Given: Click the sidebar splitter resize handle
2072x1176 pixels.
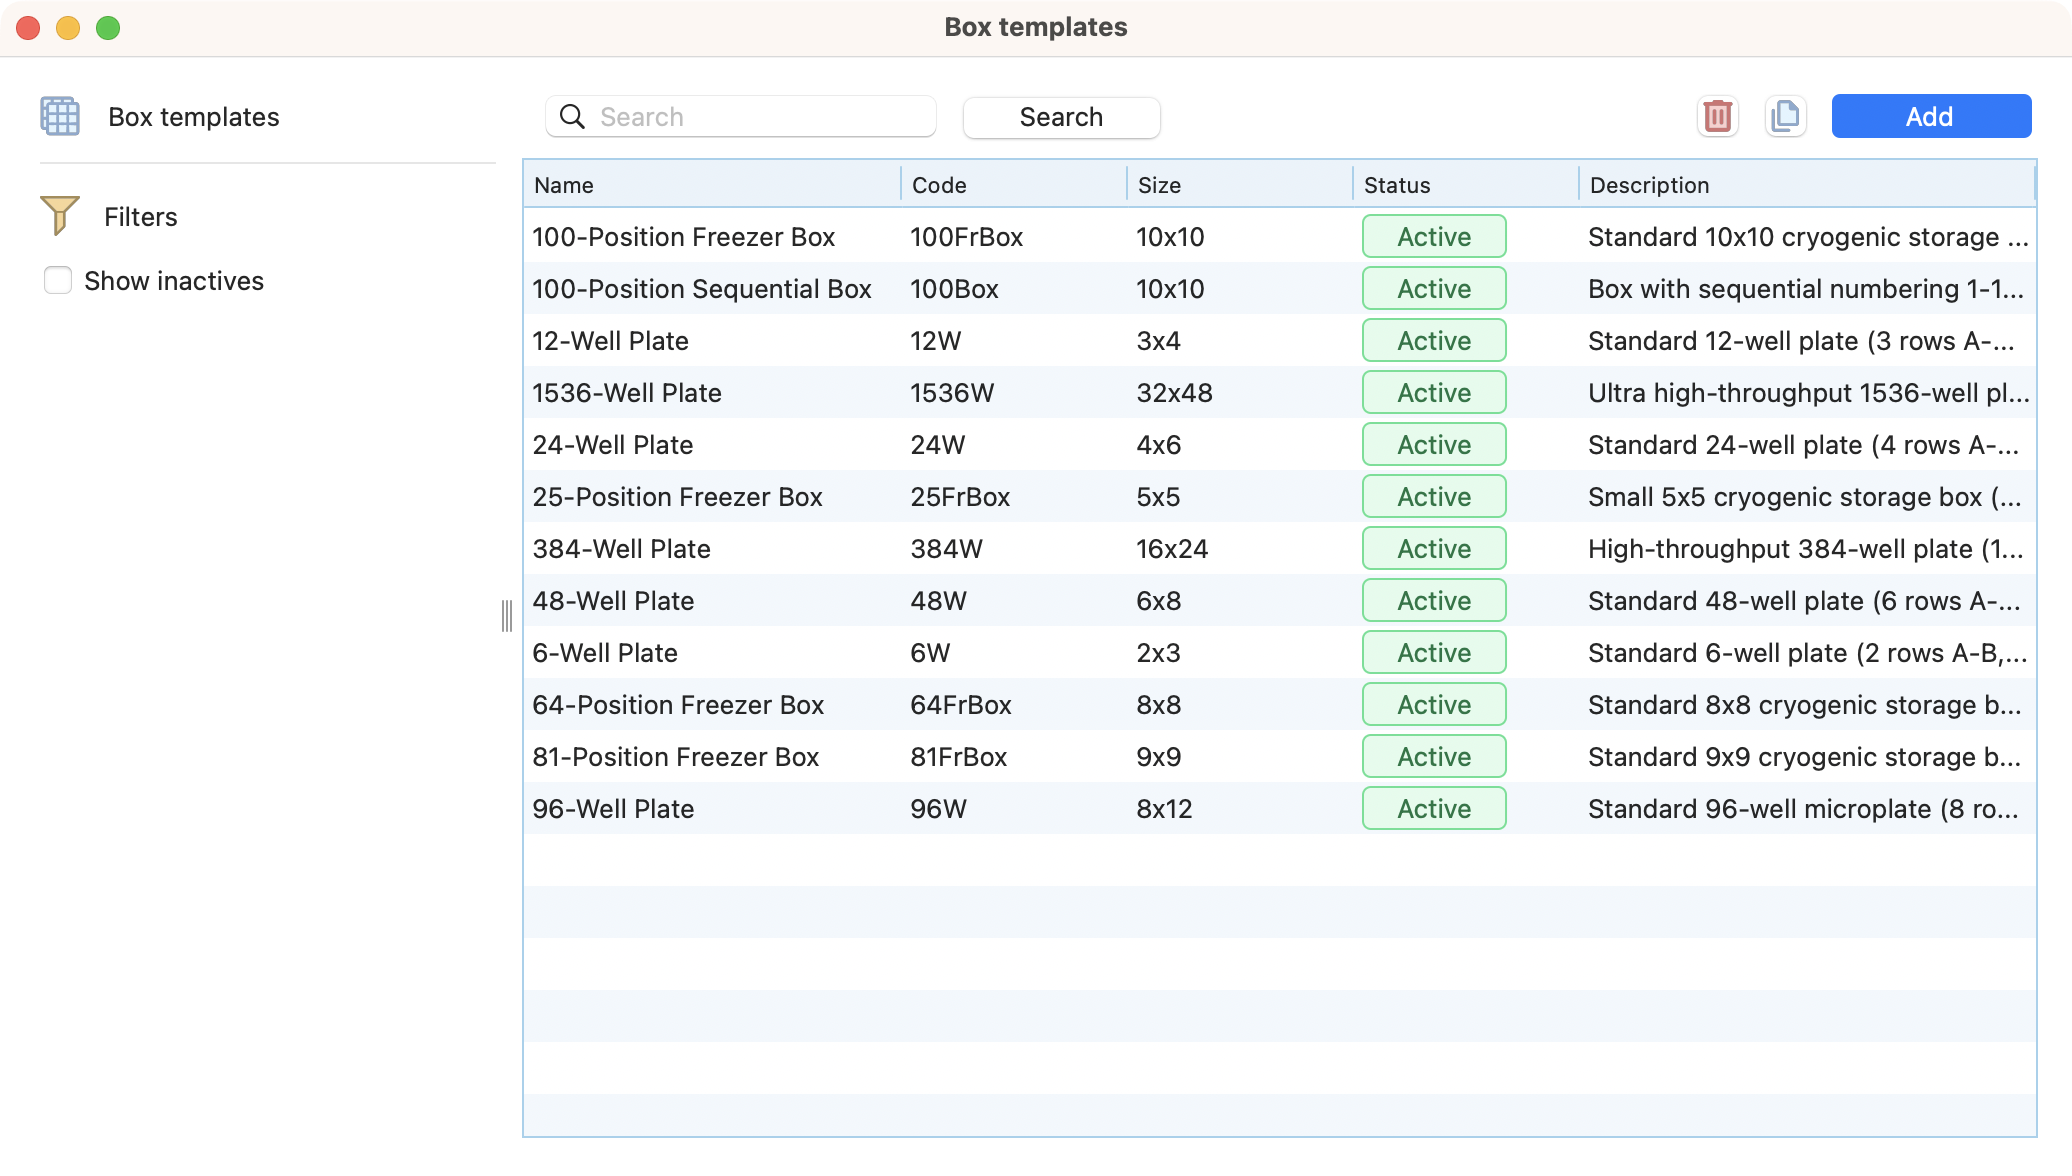Looking at the screenshot, I should coord(507,615).
